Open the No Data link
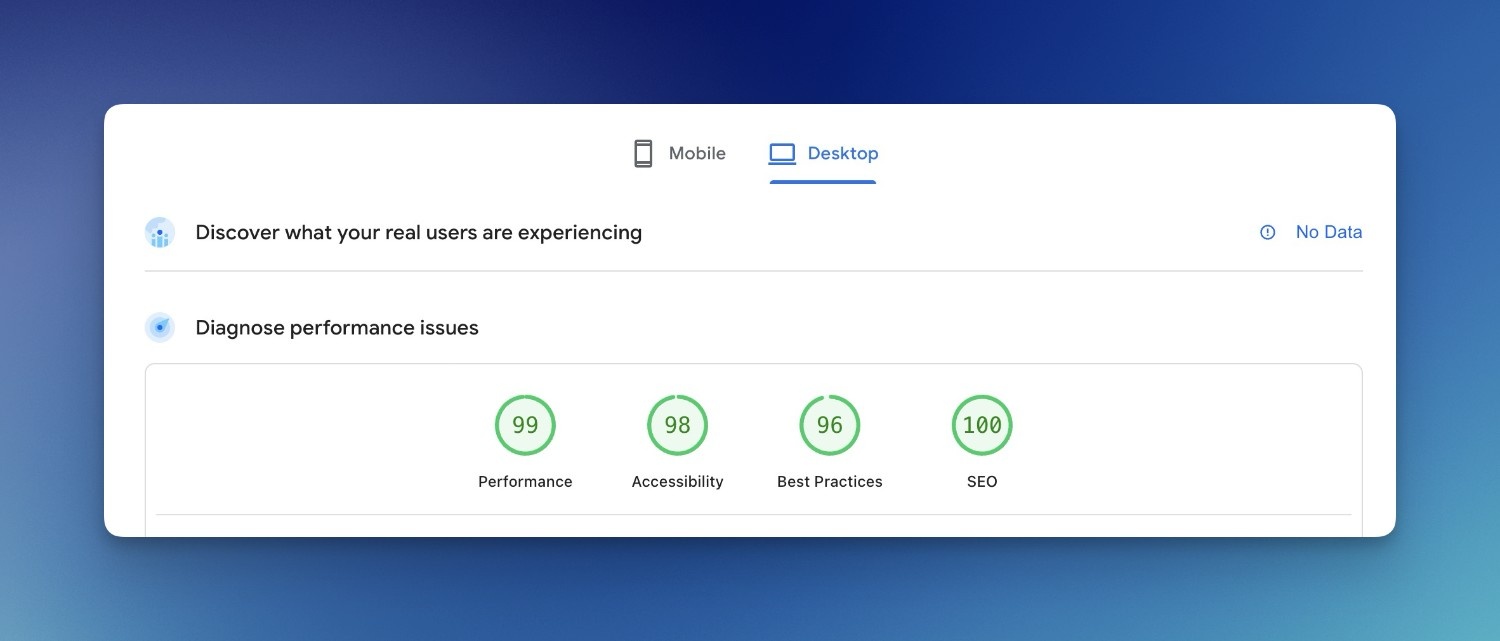The height and width of the screenshot is (641, 1500). coord(1329,231)
